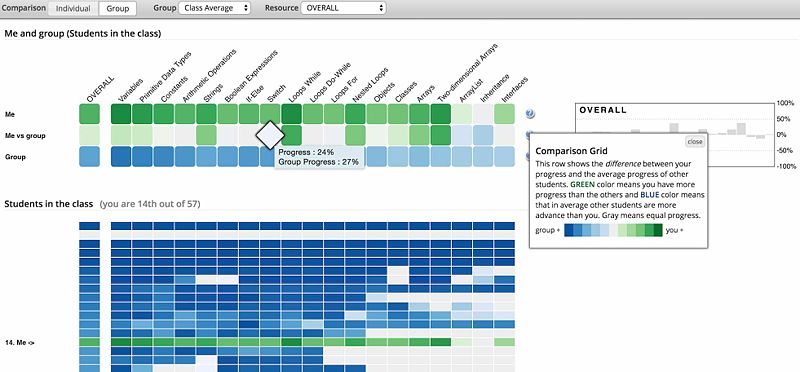
Task: Select the Loops While cell in Me row
Action: point(291,114)
